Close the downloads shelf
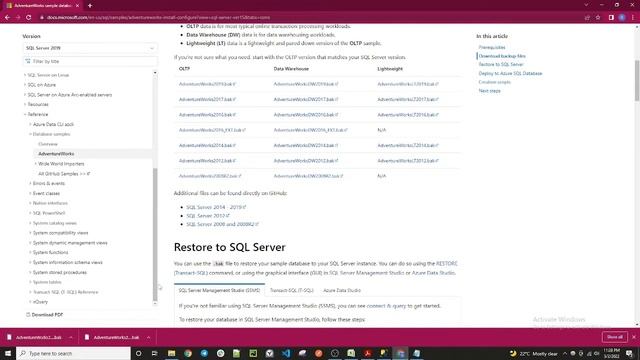 coord(634,337)
